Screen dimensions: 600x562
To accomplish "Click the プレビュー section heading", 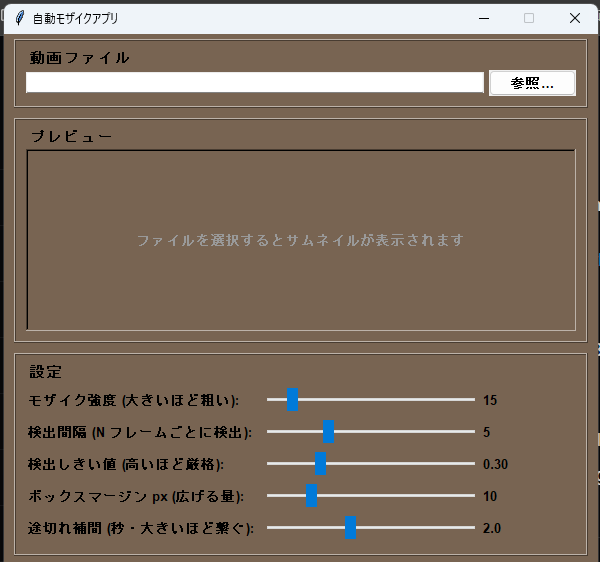I will (x=71, y=136).
